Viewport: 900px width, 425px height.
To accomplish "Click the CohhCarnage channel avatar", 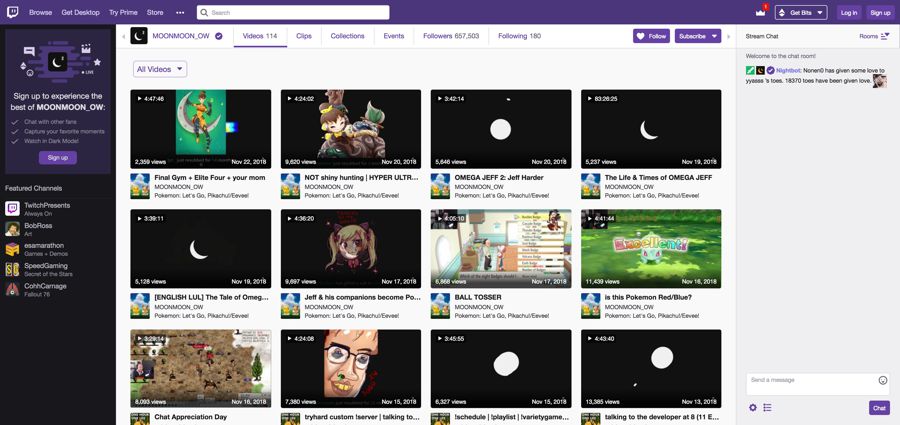I will [x=13, y=289].
